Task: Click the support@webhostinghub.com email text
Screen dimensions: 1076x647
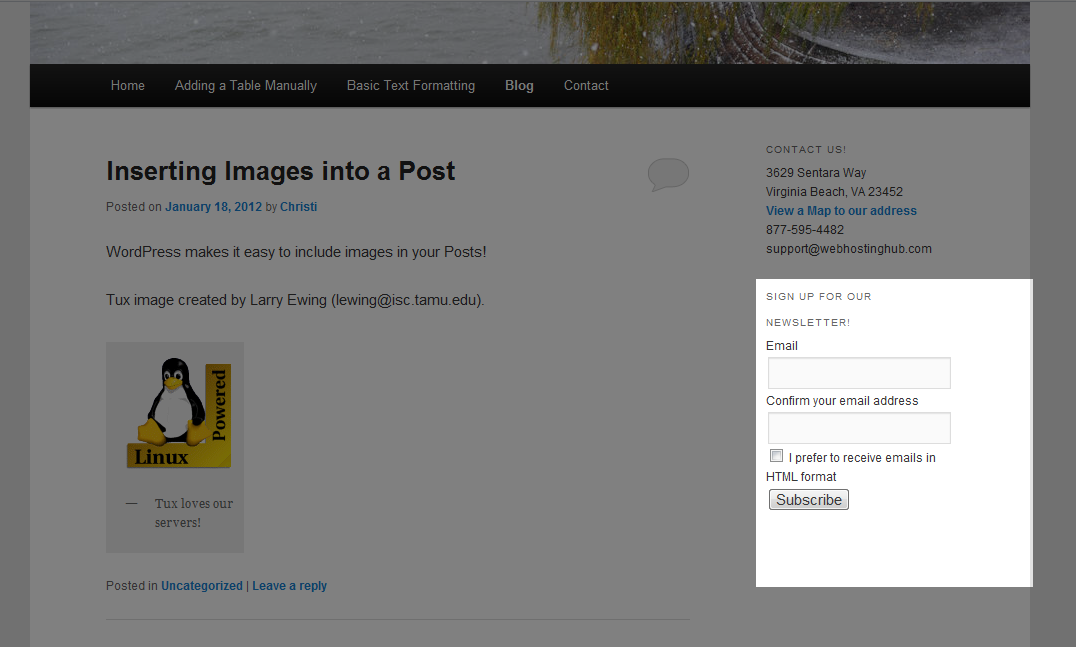Action: [x=848, y=249]
